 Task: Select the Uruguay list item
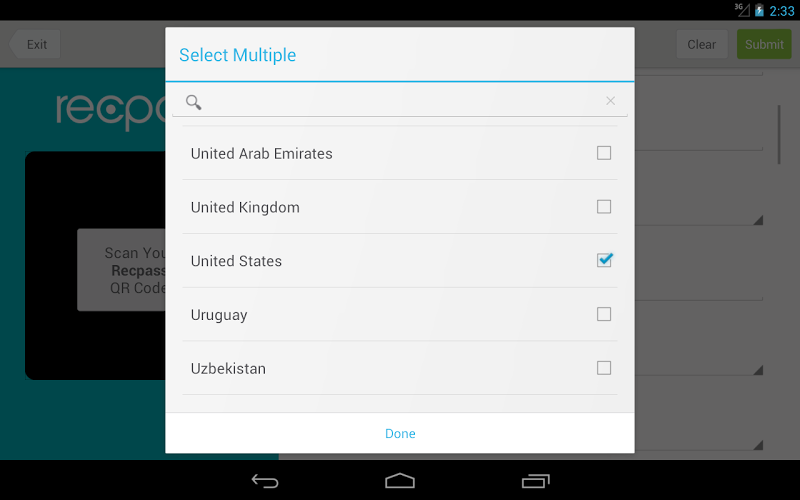400,314
